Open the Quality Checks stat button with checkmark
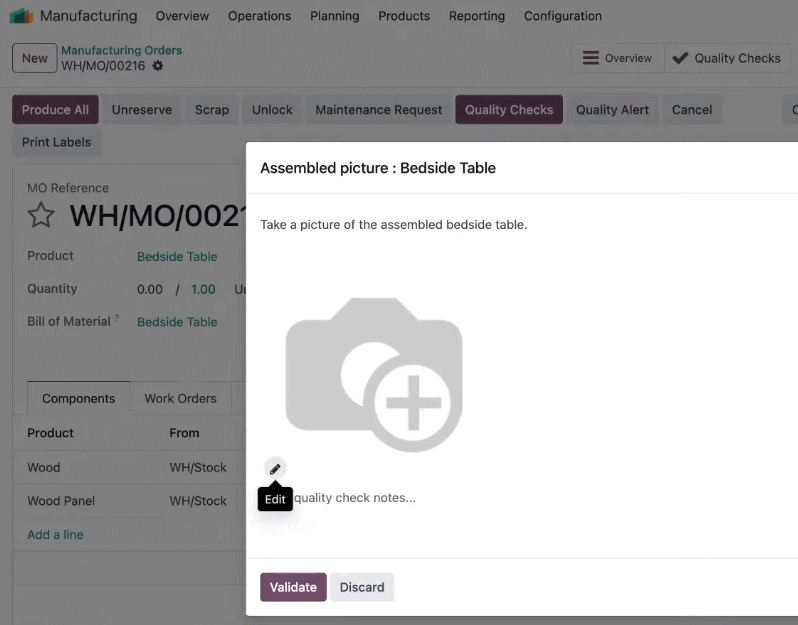This screenshot has height=625, width=798. click(x=727, y=58)
